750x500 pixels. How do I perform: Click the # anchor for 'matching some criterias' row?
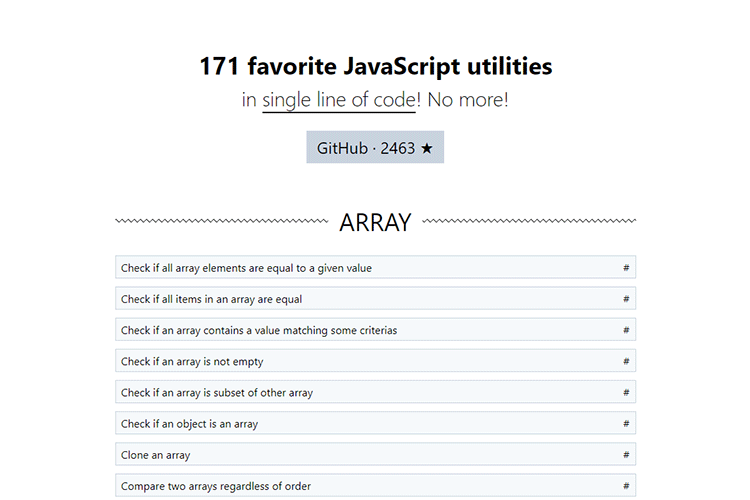pos(626,330)
